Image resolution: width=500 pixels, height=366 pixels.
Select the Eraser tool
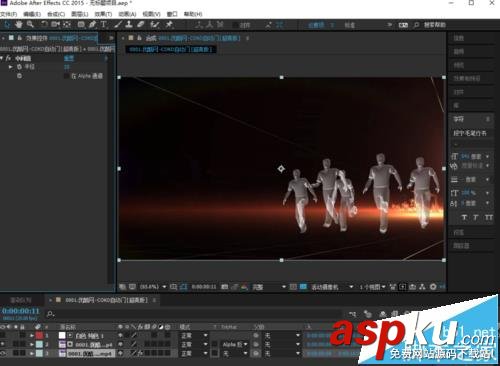[x=140, y=24]
